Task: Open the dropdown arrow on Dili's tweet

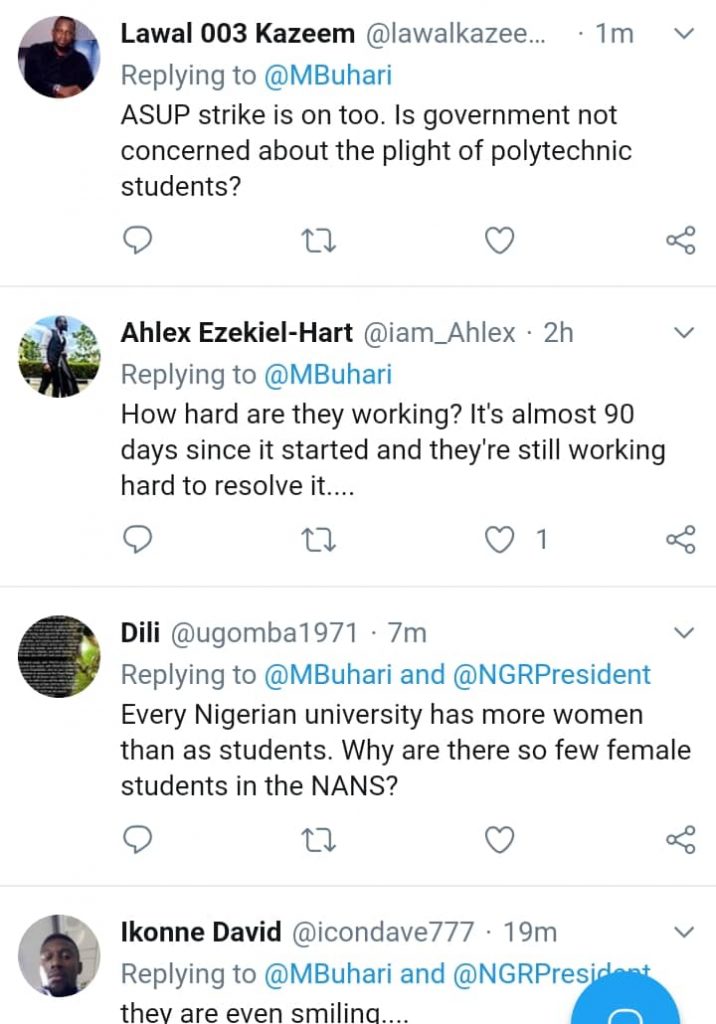Action: click(x=684, y=633)
